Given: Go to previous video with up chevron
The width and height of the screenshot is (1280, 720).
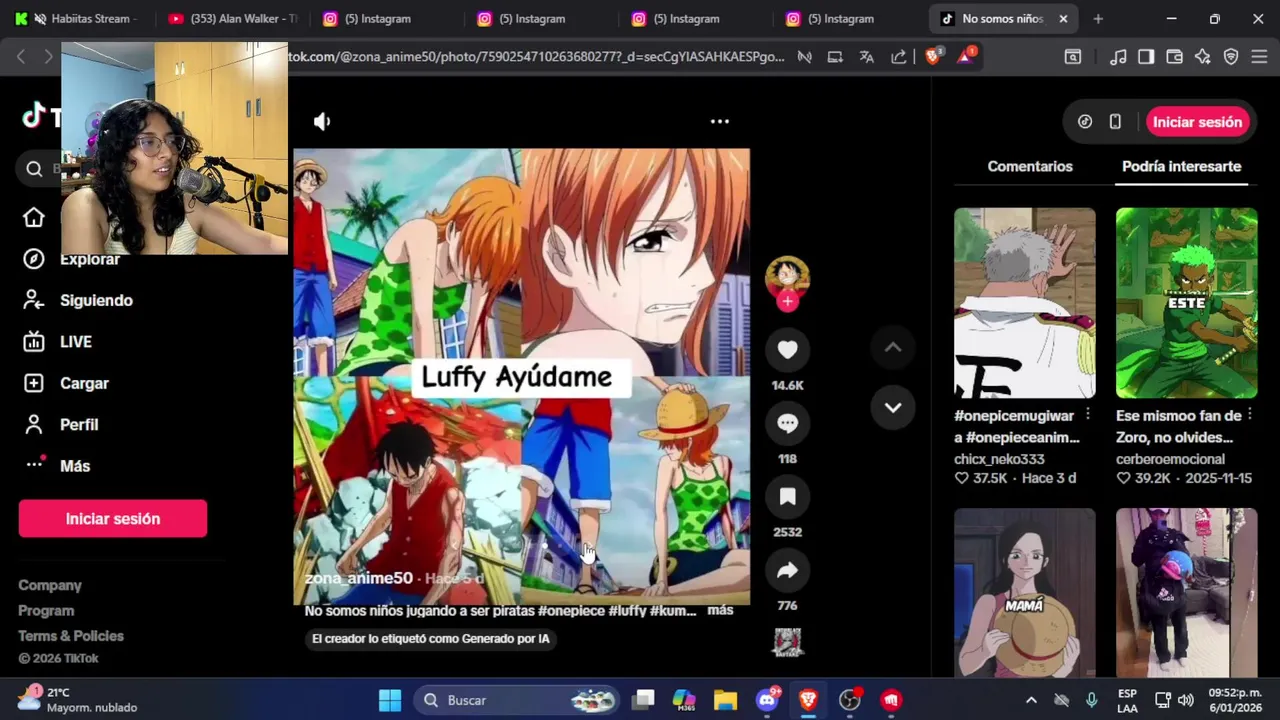Looking at the screenshot, I should tap(893, 347).
